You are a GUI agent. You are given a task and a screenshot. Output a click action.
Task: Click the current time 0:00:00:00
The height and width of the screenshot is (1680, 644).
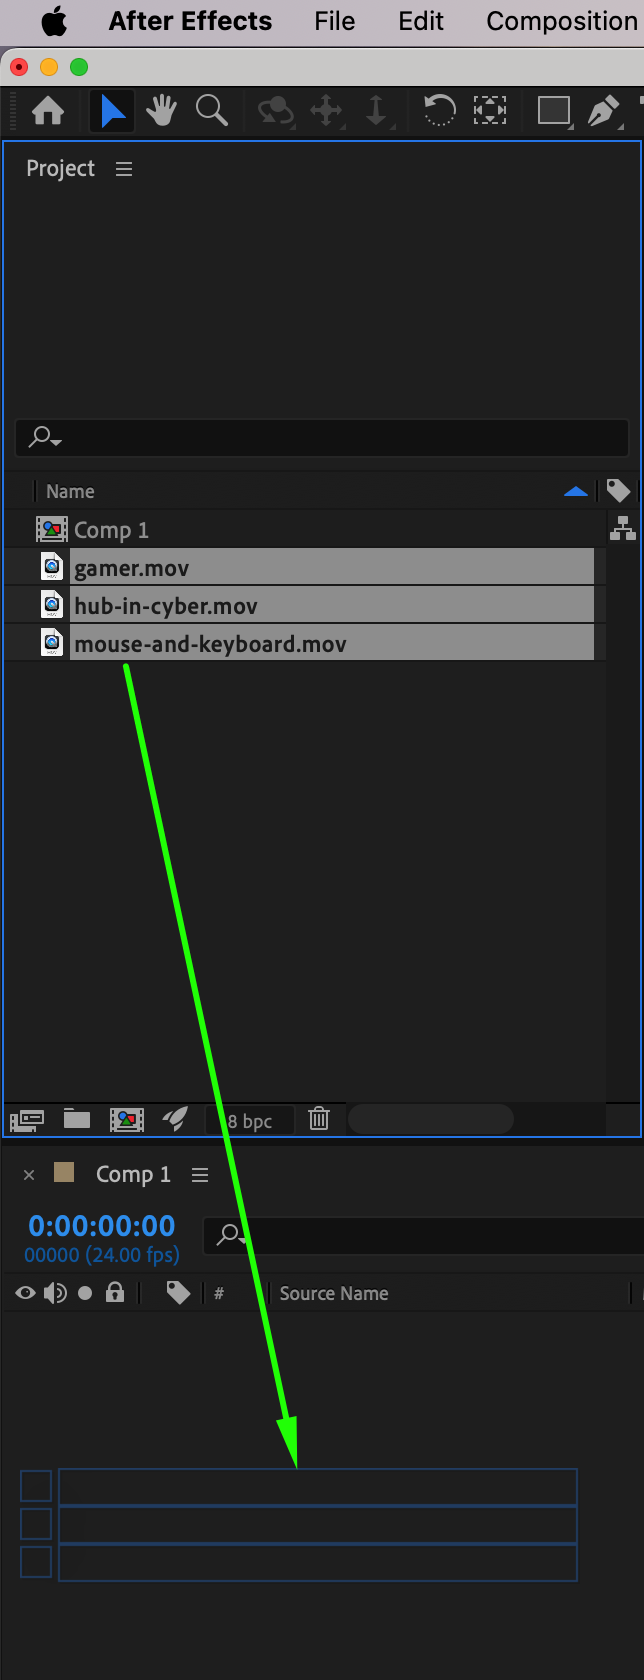pyautogui.click(x=102, y=1225)
